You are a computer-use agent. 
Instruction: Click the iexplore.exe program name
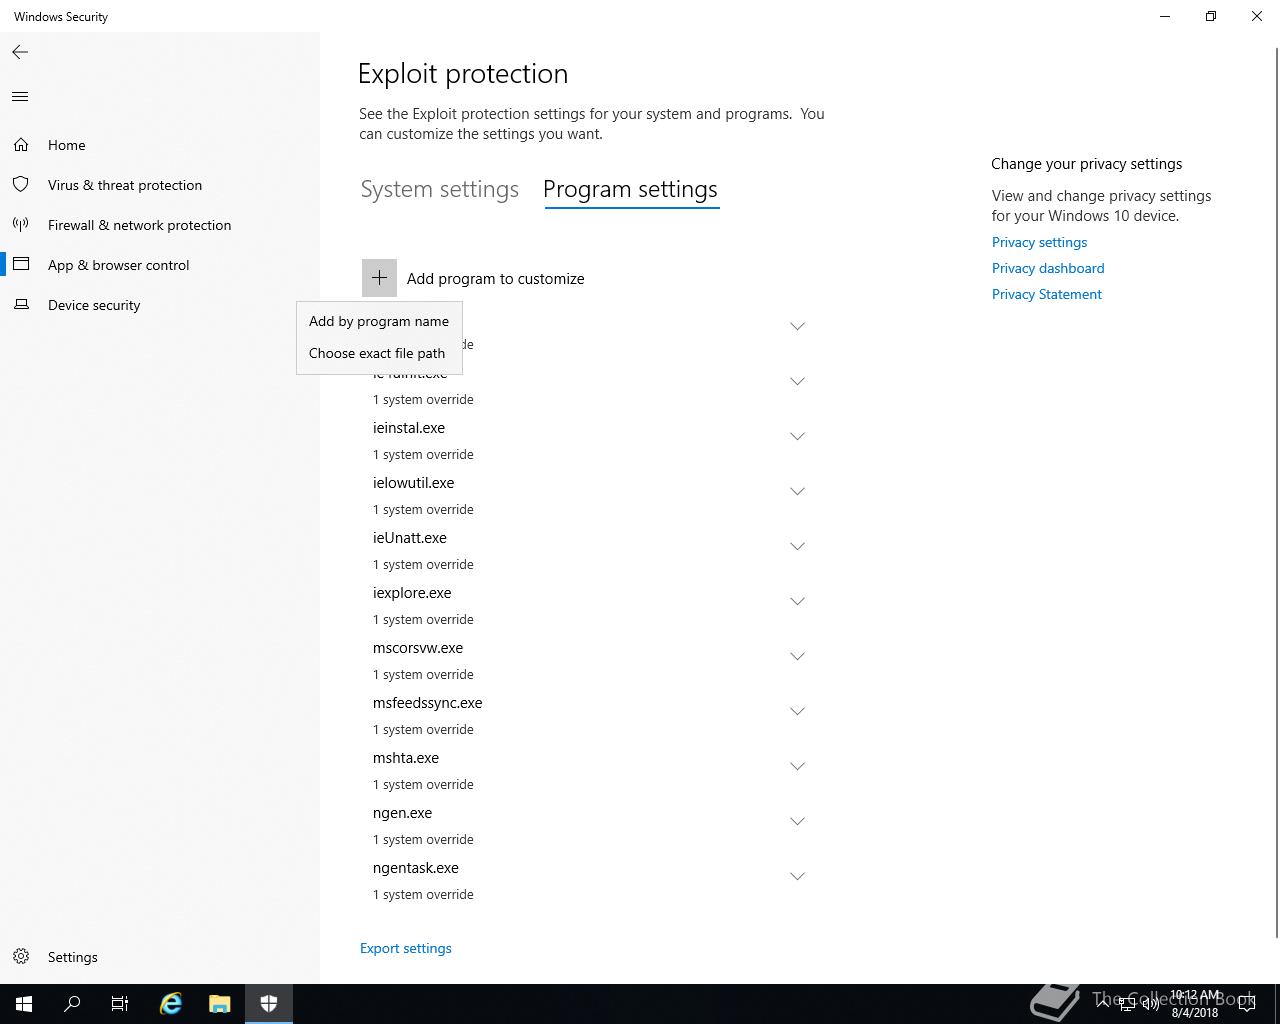(412, 593)
